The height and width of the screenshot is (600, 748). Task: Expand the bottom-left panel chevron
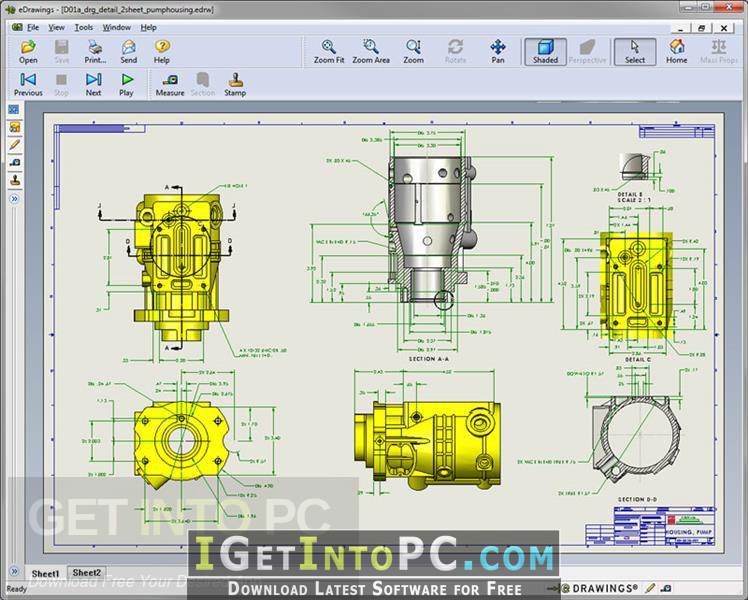point(14,571)
